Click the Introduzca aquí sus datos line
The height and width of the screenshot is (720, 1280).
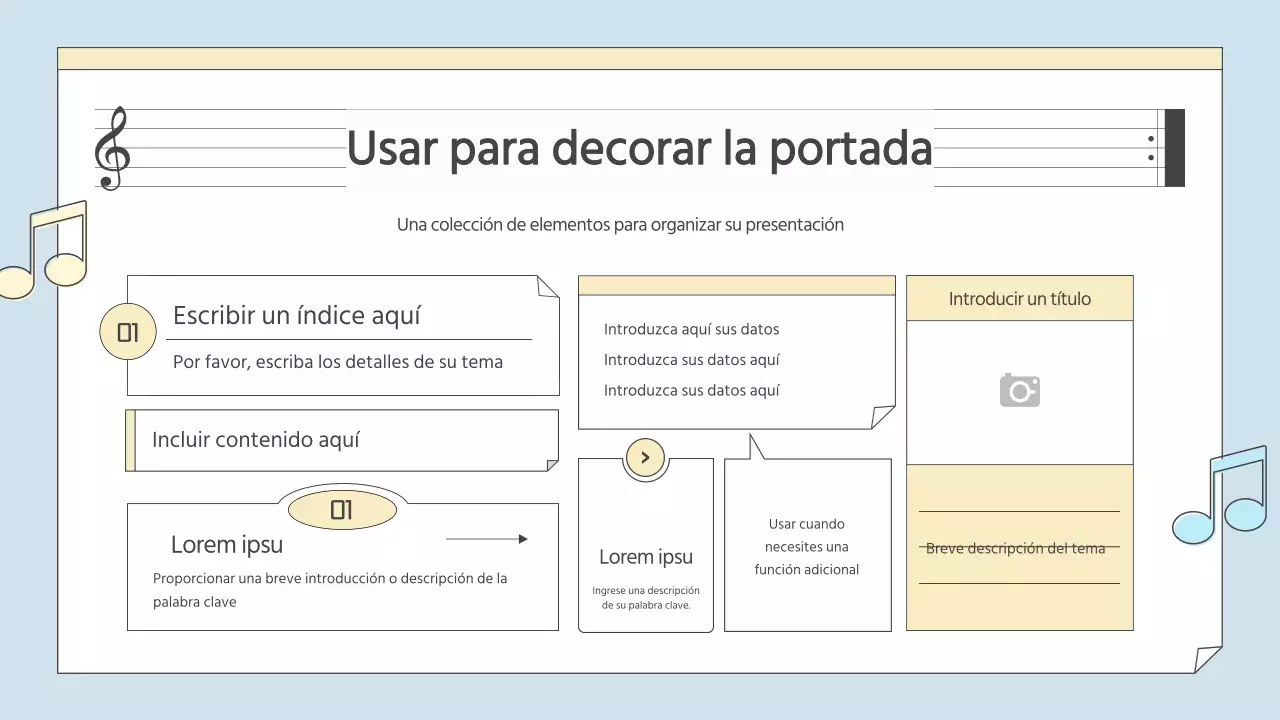[x=691, y=329]
